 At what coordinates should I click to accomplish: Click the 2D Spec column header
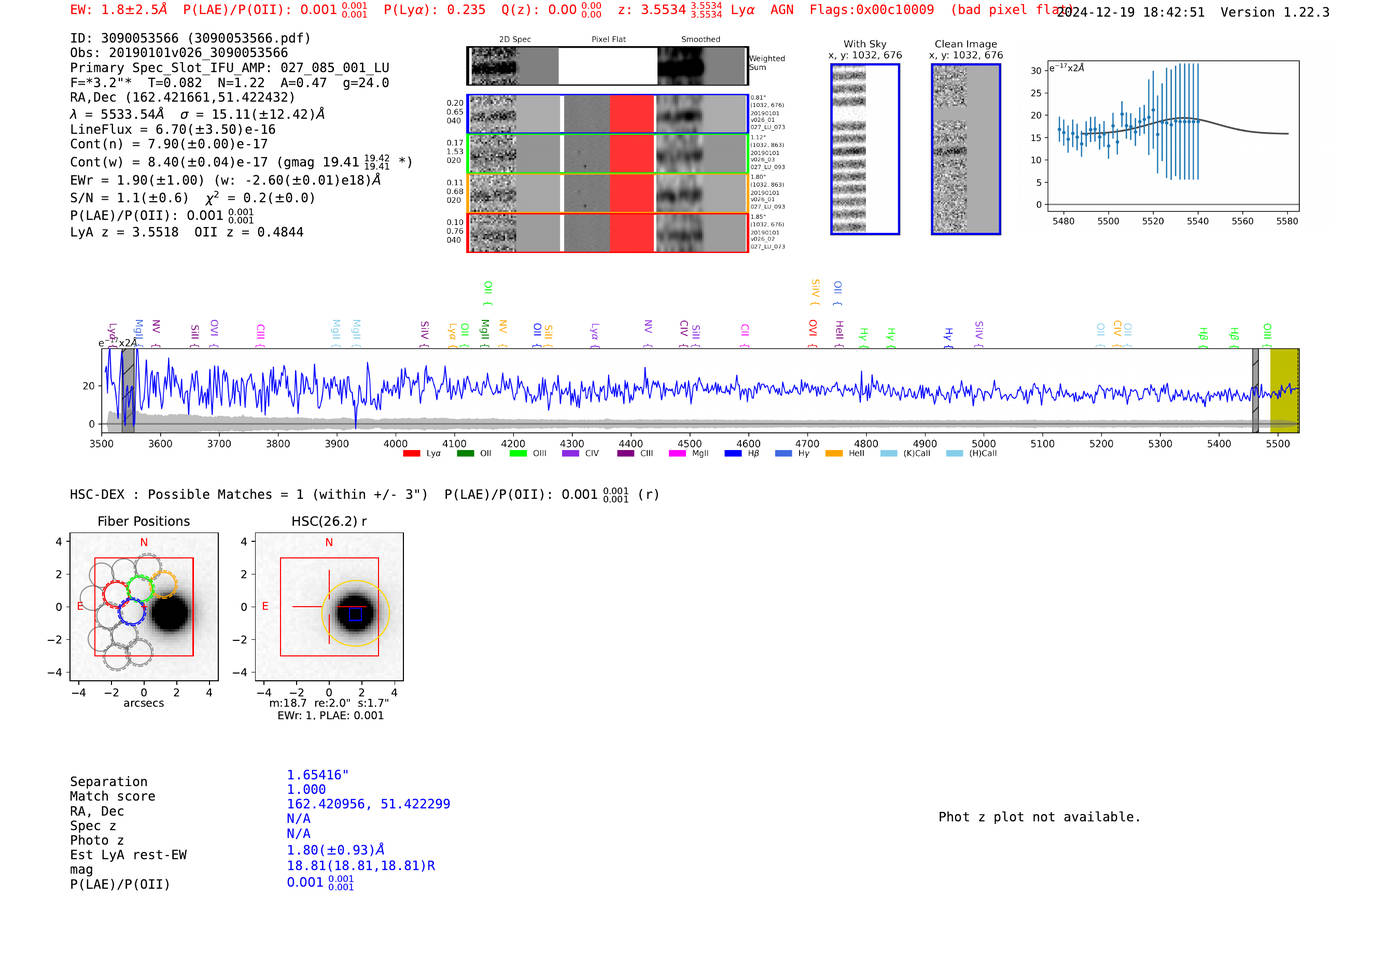tap(515, 40)
